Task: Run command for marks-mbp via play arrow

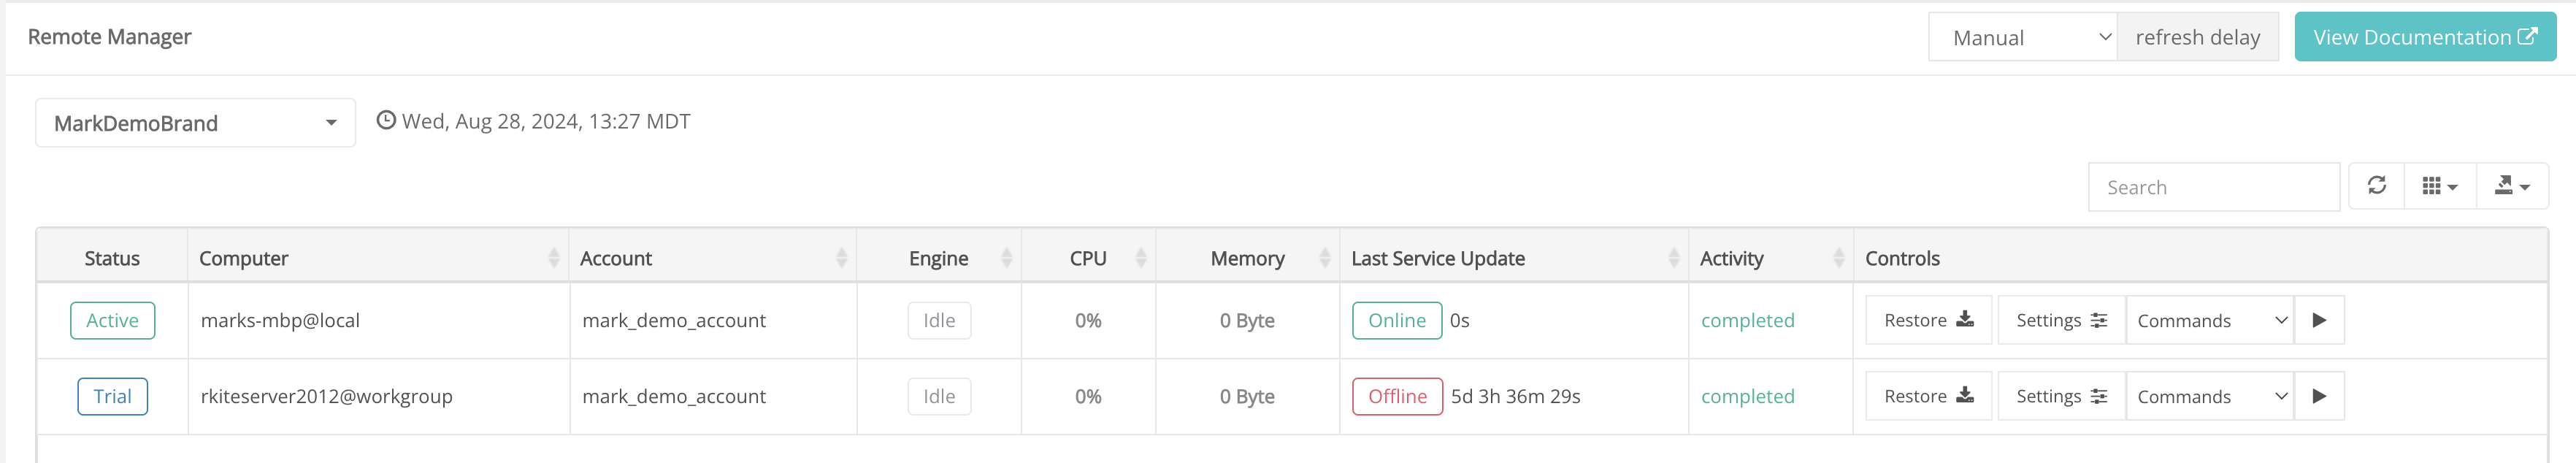Action: (2319, 320)
